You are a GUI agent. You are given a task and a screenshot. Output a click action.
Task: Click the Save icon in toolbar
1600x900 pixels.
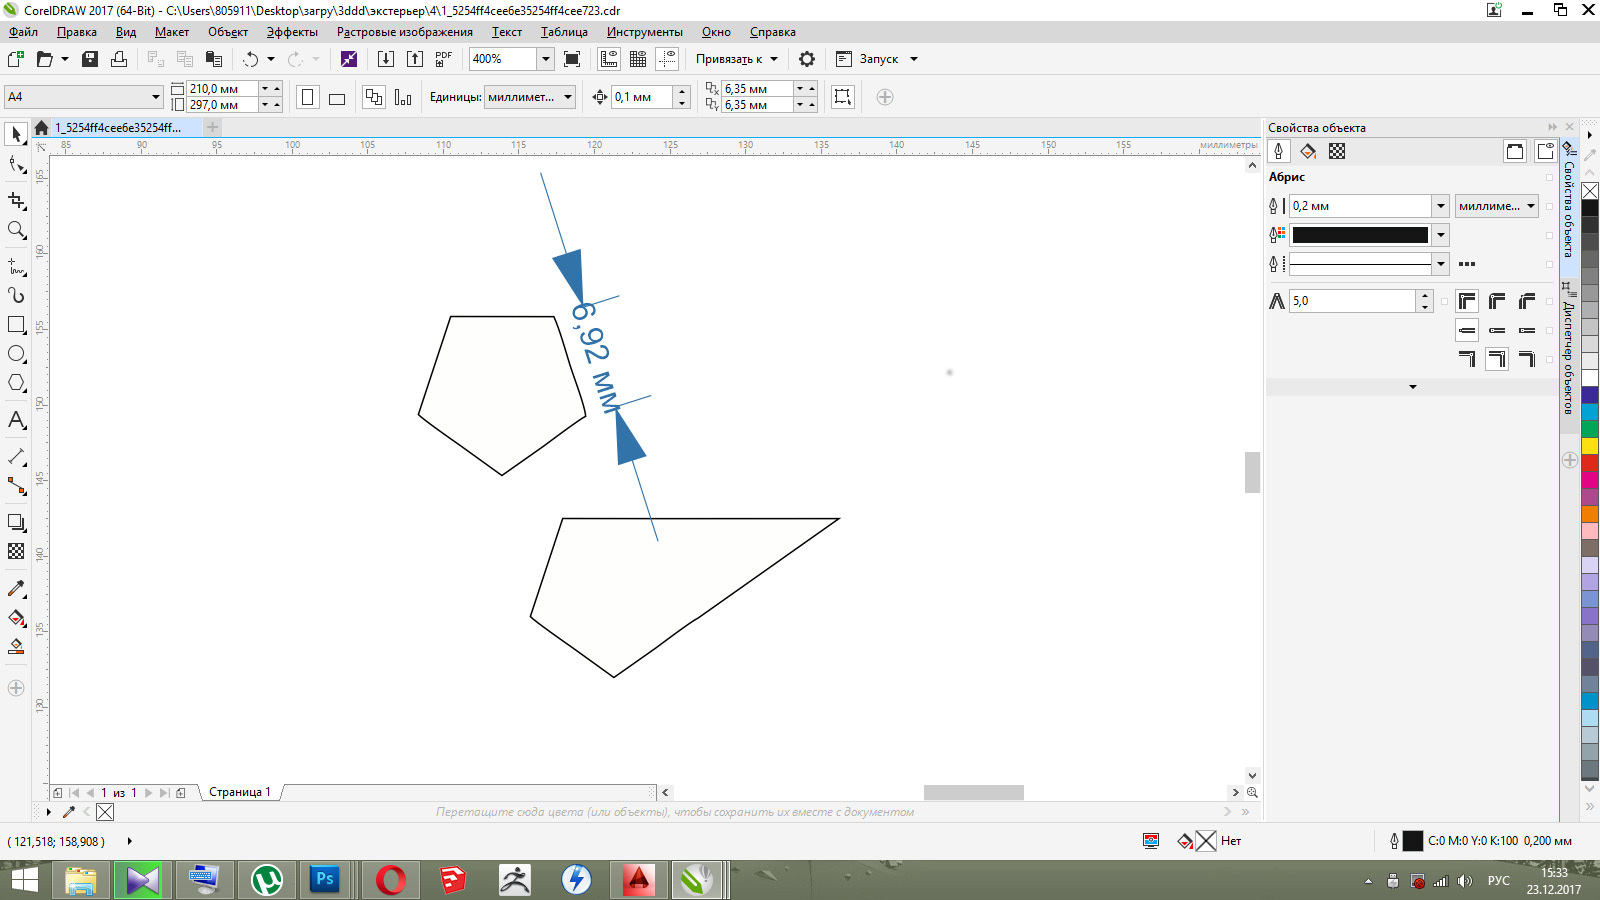point(90,59)
